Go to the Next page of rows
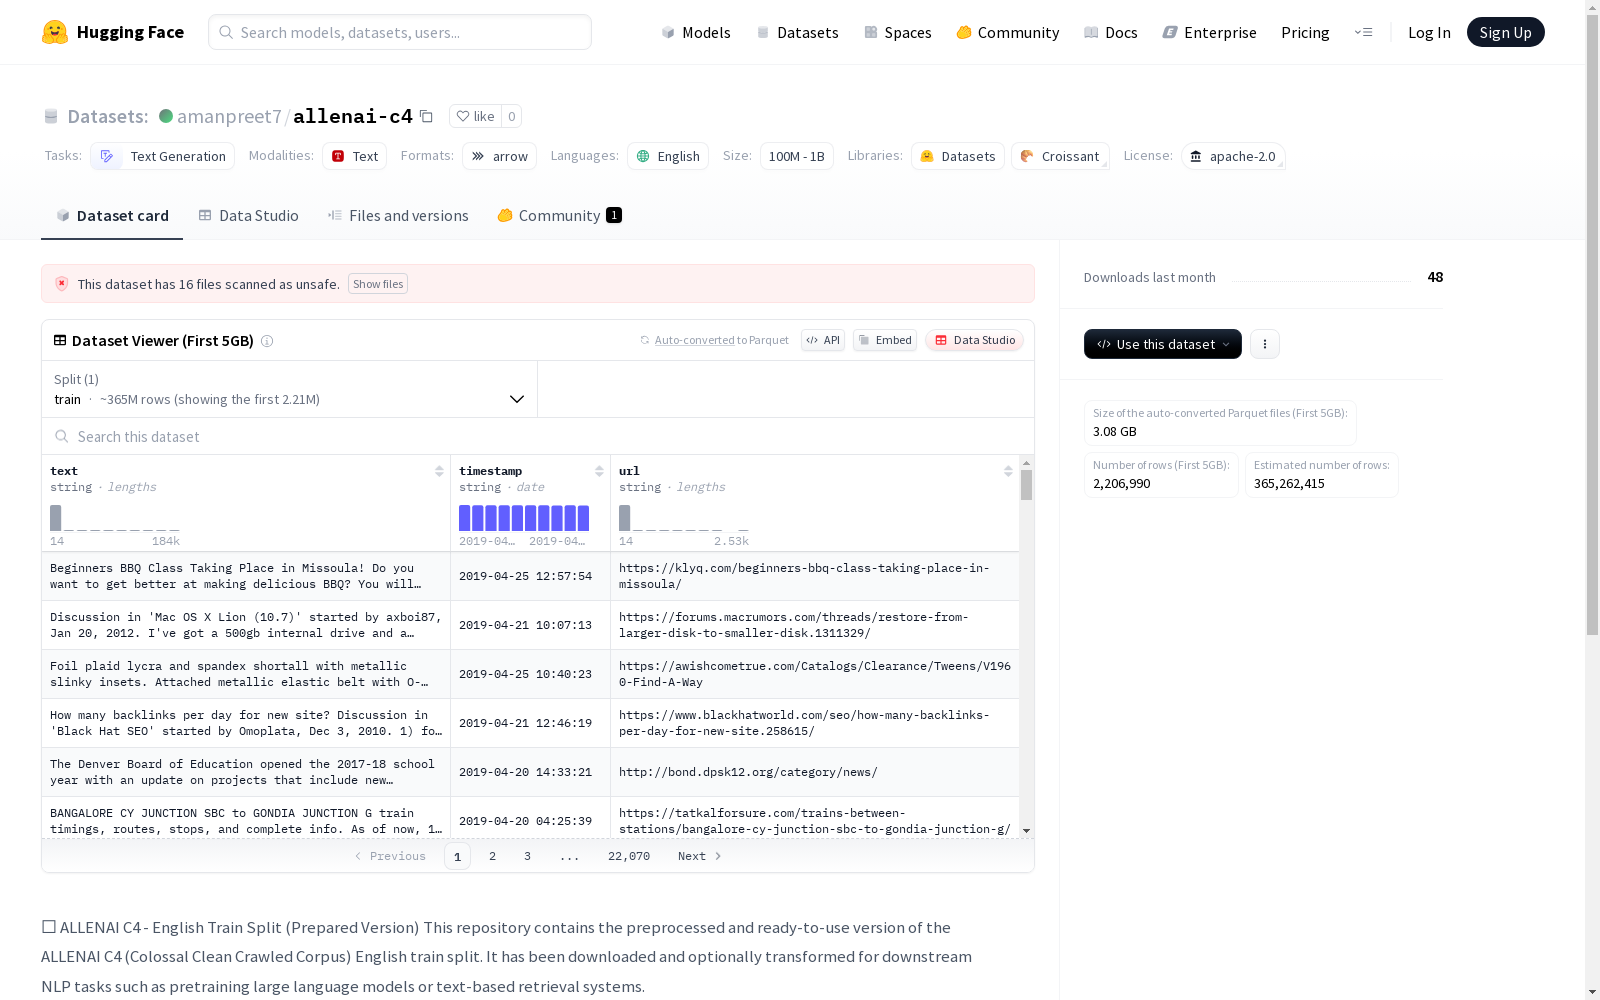 click(699, 856)
